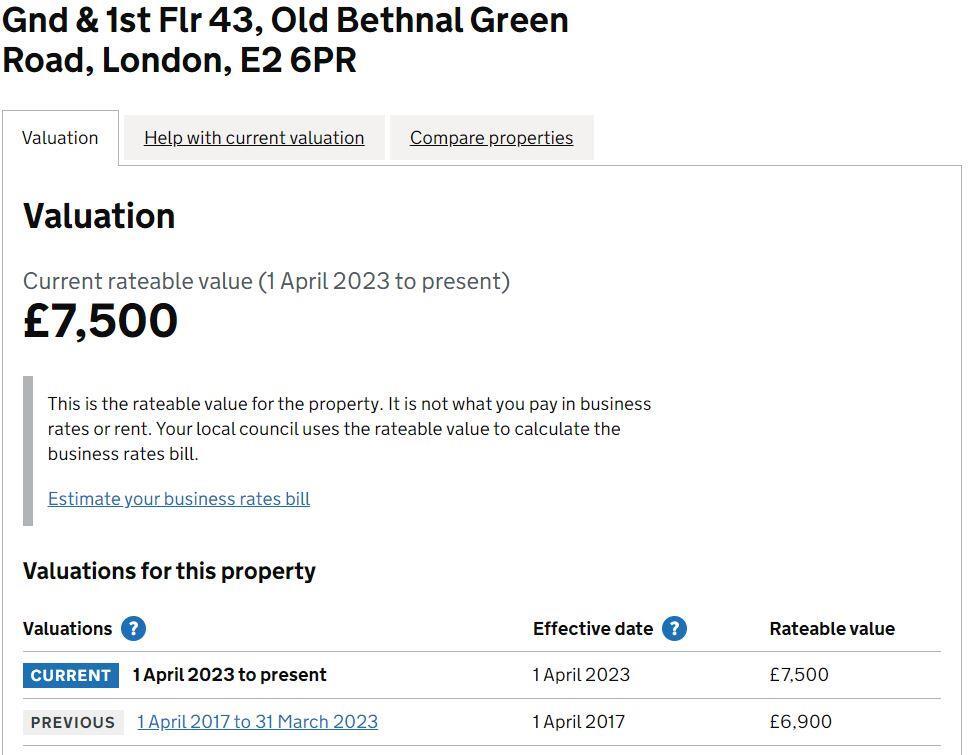Select the £6,900 previous rateable value
Image resolution: width=971 pixels, height=755 pixels.
(x=799, y=721)
